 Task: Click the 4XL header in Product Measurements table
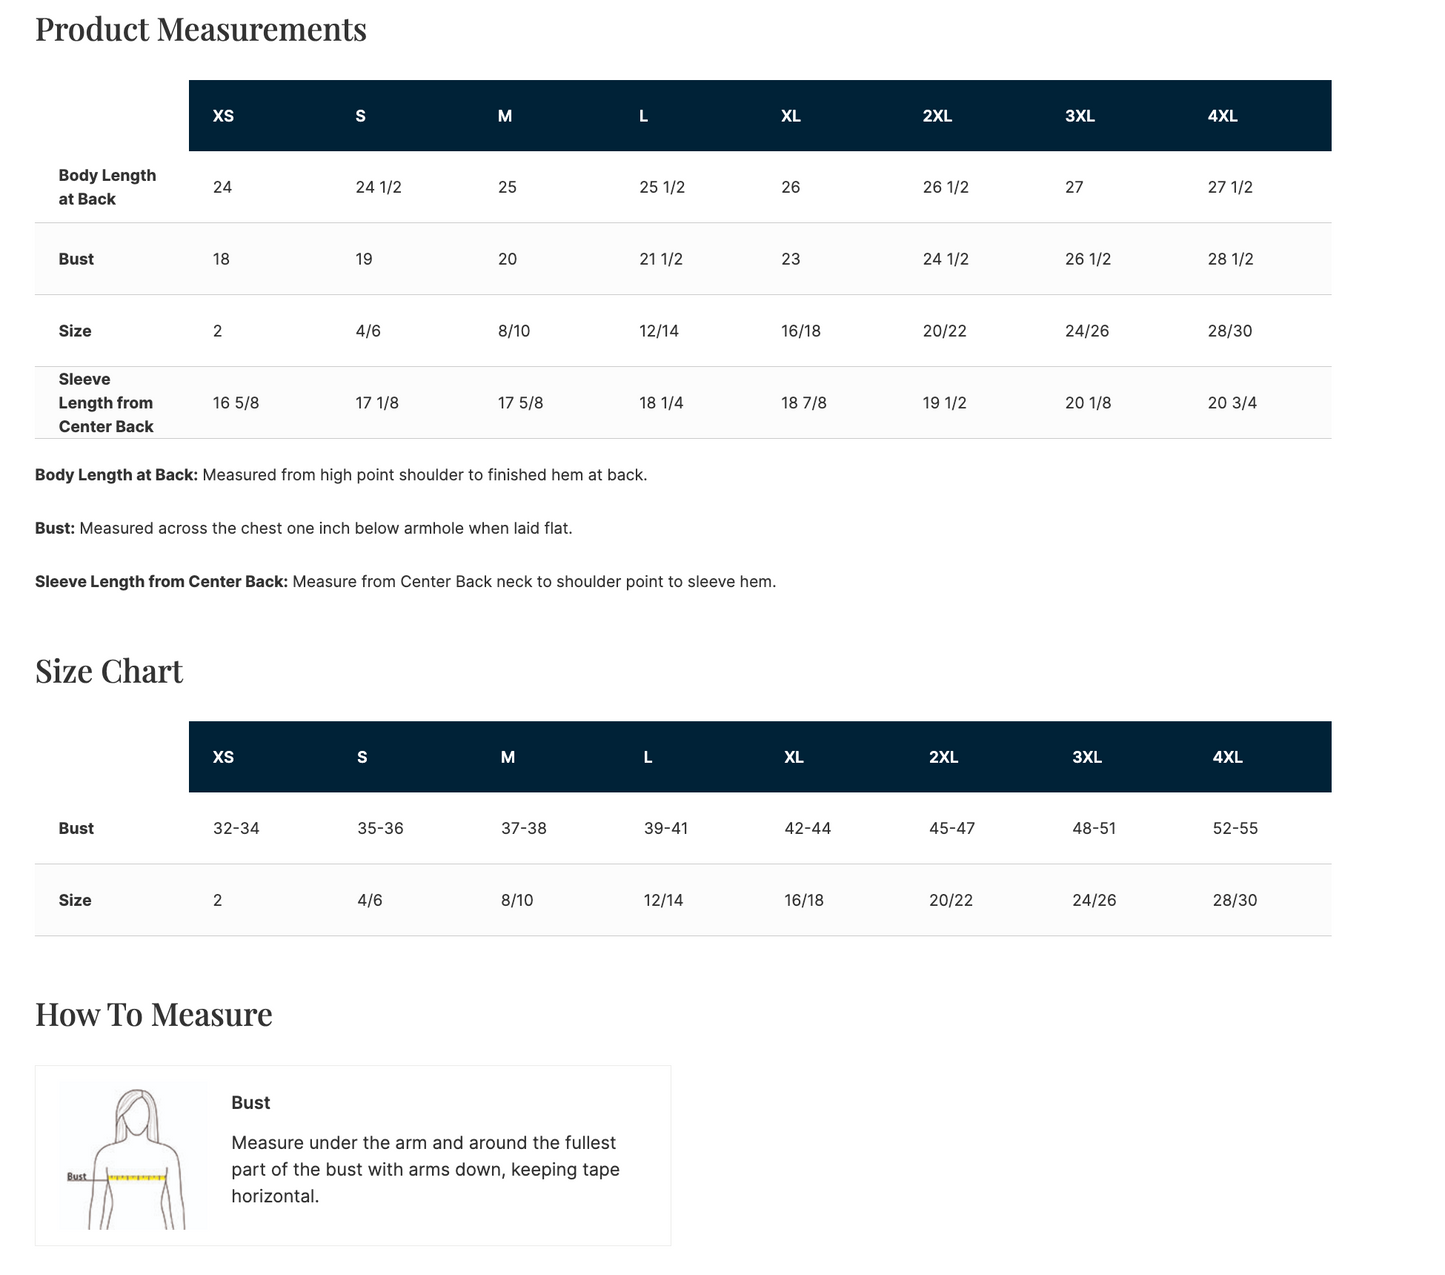pyautogui.click(x=1223, y=116)
